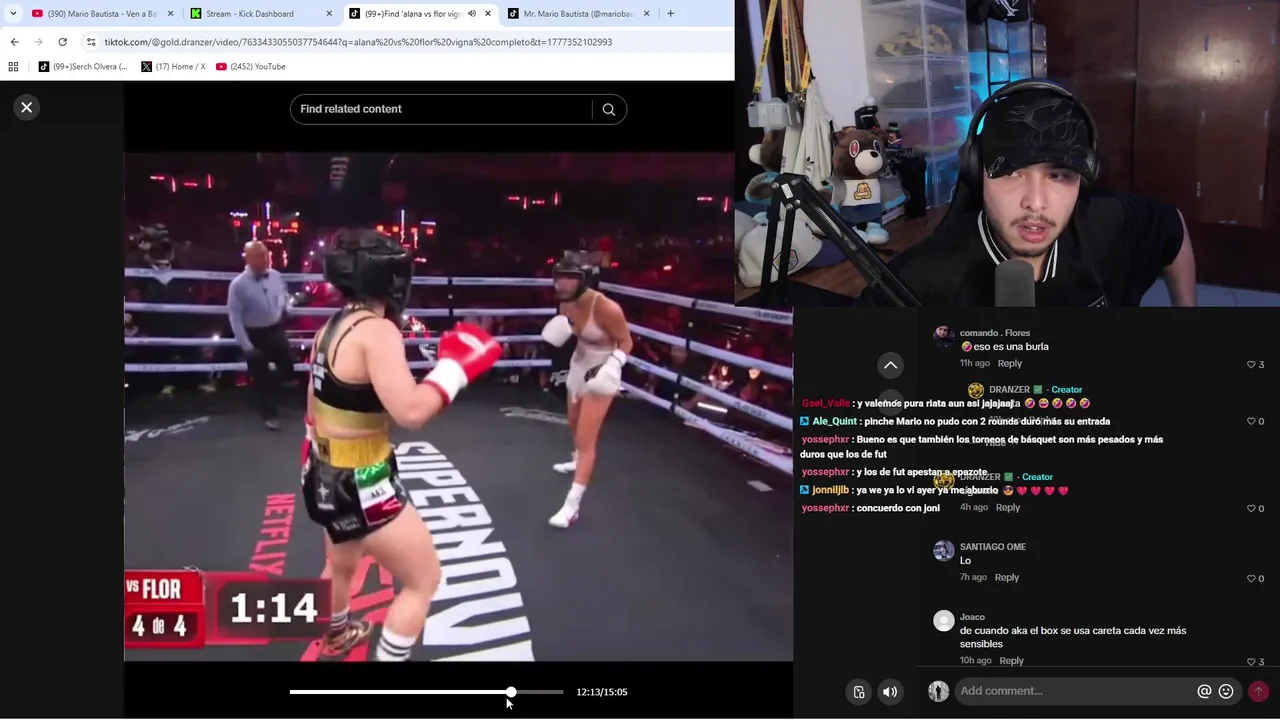Open the YouTube bookmark
The width and height of the screenshot is (1280, 720).
tap(251, 66)
